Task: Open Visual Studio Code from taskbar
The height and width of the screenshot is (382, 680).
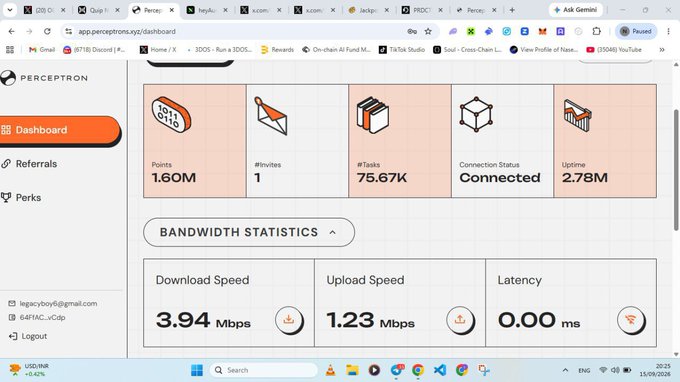Action: pos(440,370)
